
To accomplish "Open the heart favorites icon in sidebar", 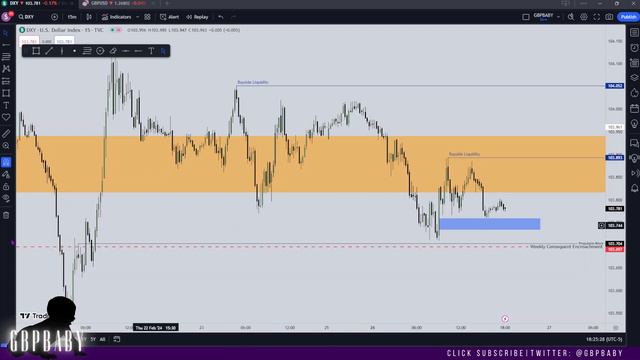I will coord(6,118).
